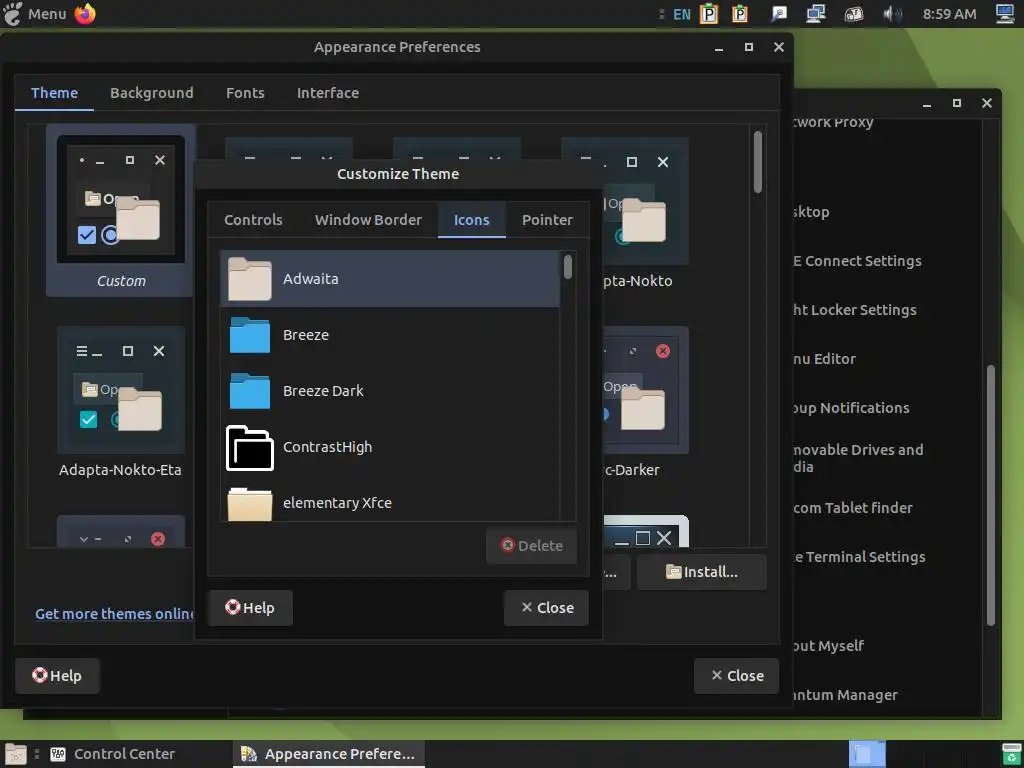Click Close in Appearance Preferences window
This screenshot has height=768, width=1024.
[x=737, y=675]
